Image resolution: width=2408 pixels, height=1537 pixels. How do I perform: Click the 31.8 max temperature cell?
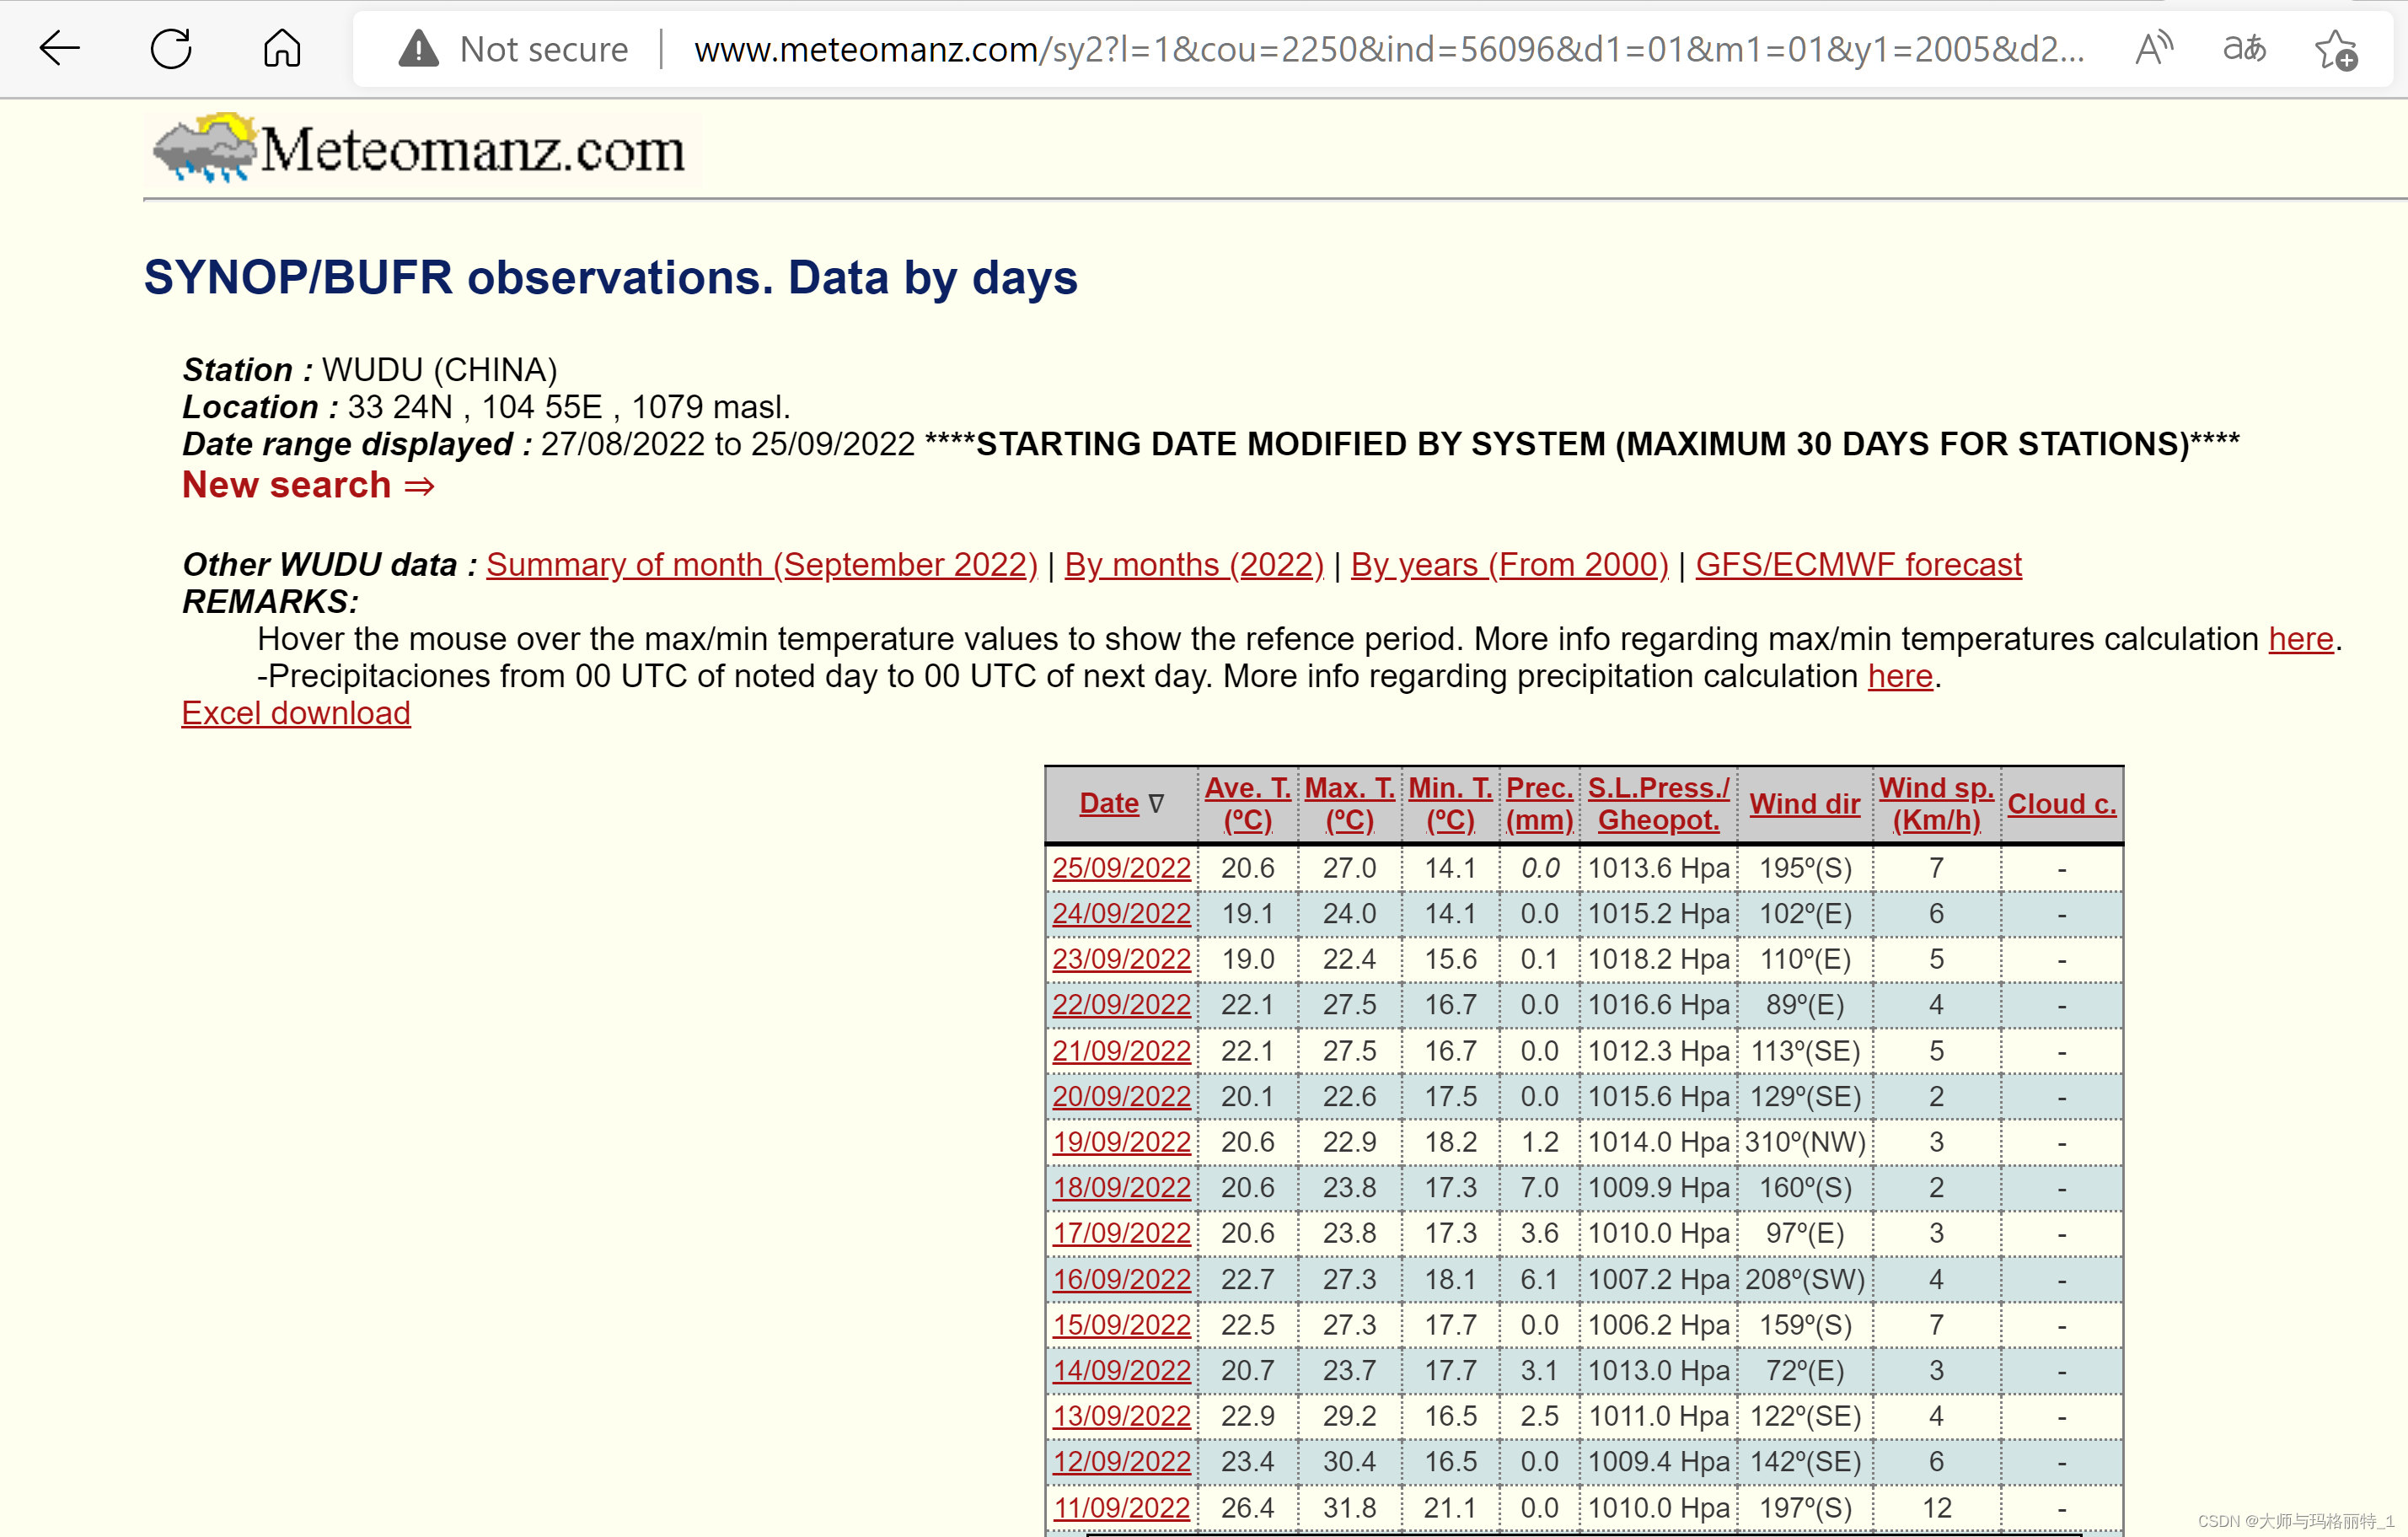pos(1349,1508)
